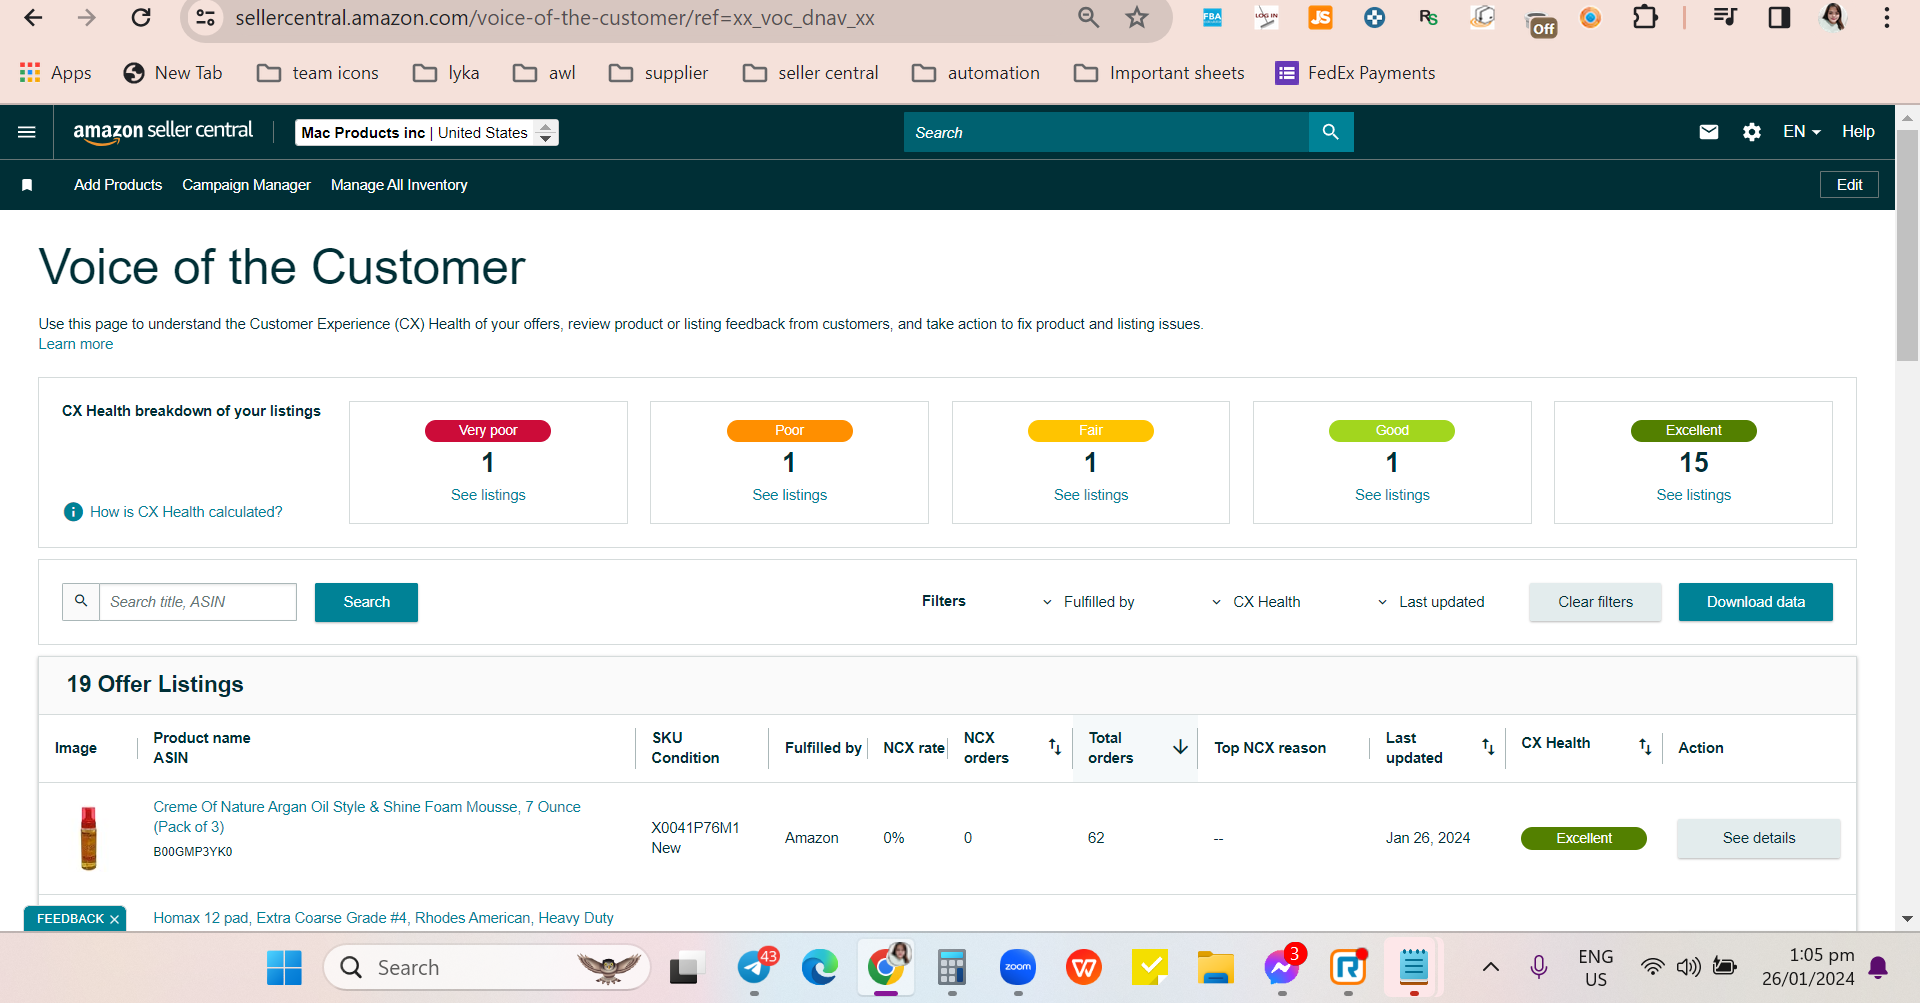
Task: See listings under Poor
Action: click(790, 495)
